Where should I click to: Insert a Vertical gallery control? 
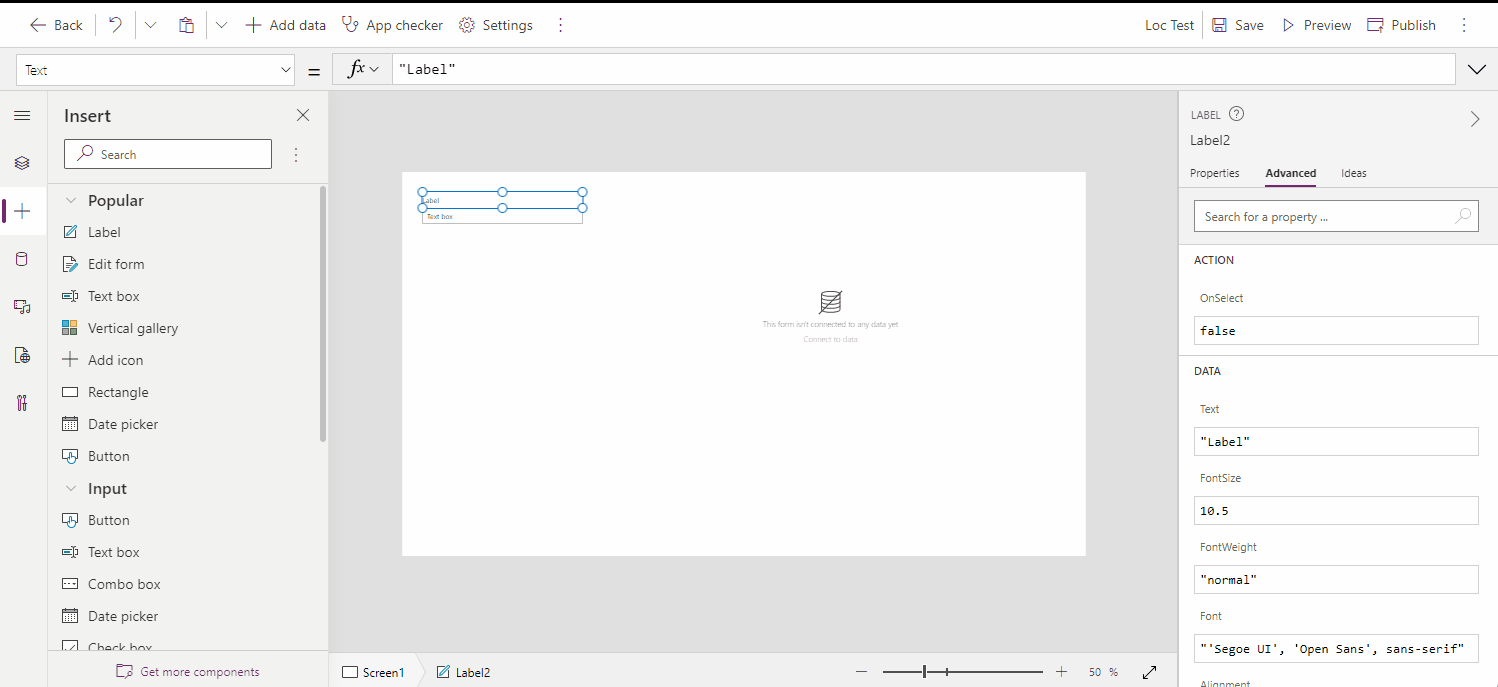pyautogui.click(x=132, y=328)
